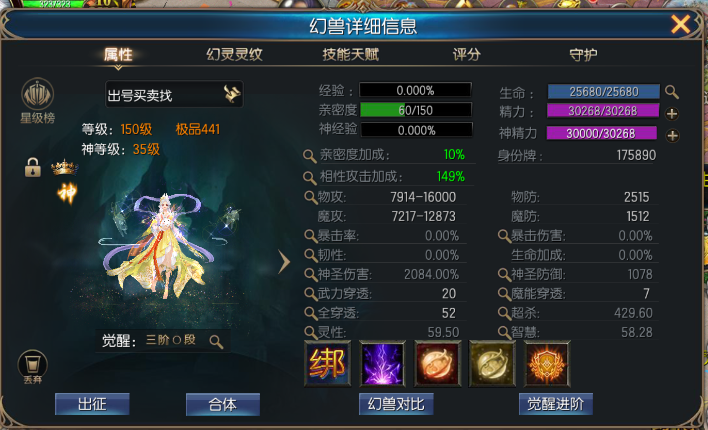708x430 pixels.
Task: Click the green 亲密度 progress bar
Action: click(415, 110)
